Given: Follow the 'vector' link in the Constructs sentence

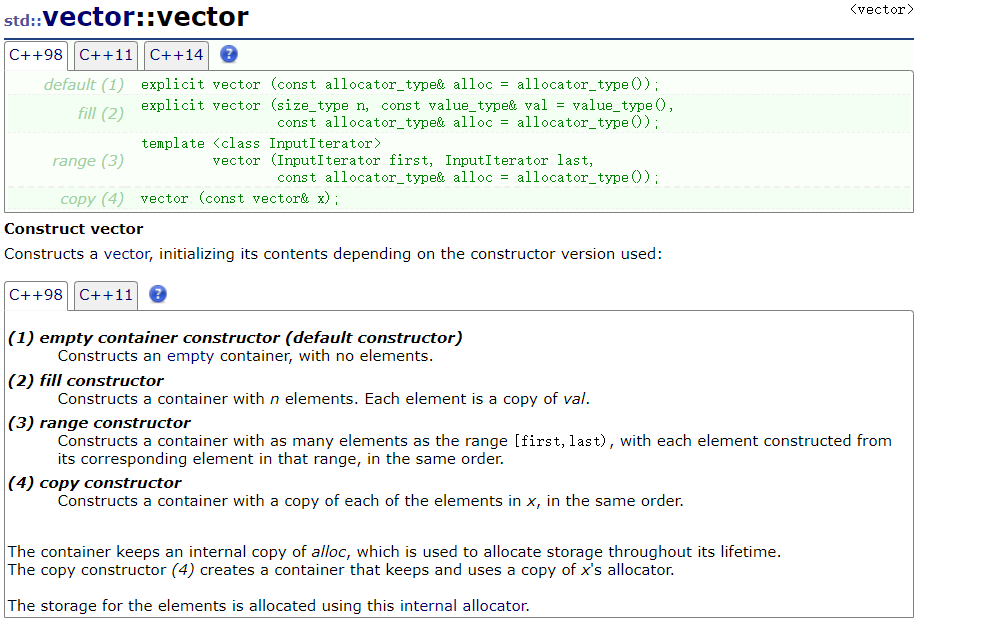Looking at the screenshot, I should tap(127, 254).
